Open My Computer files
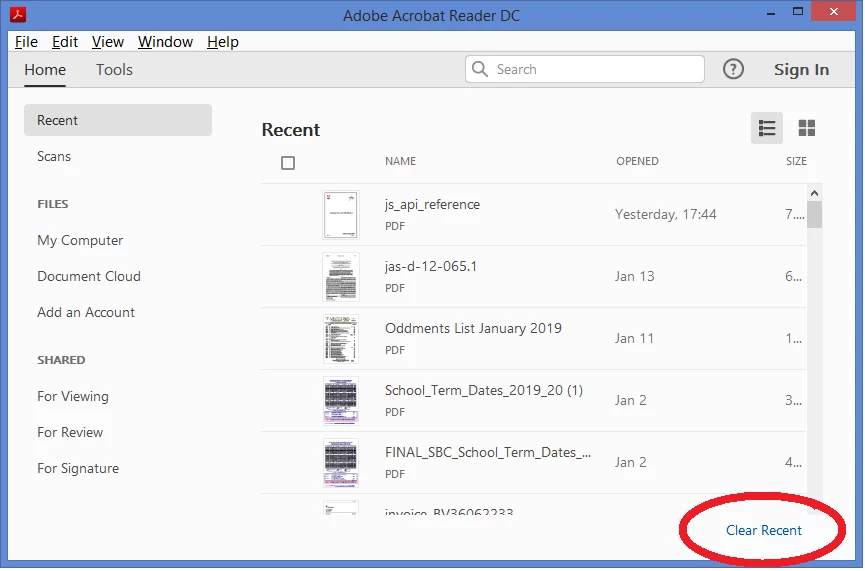 pyautogui.click(x=80, y=241)
